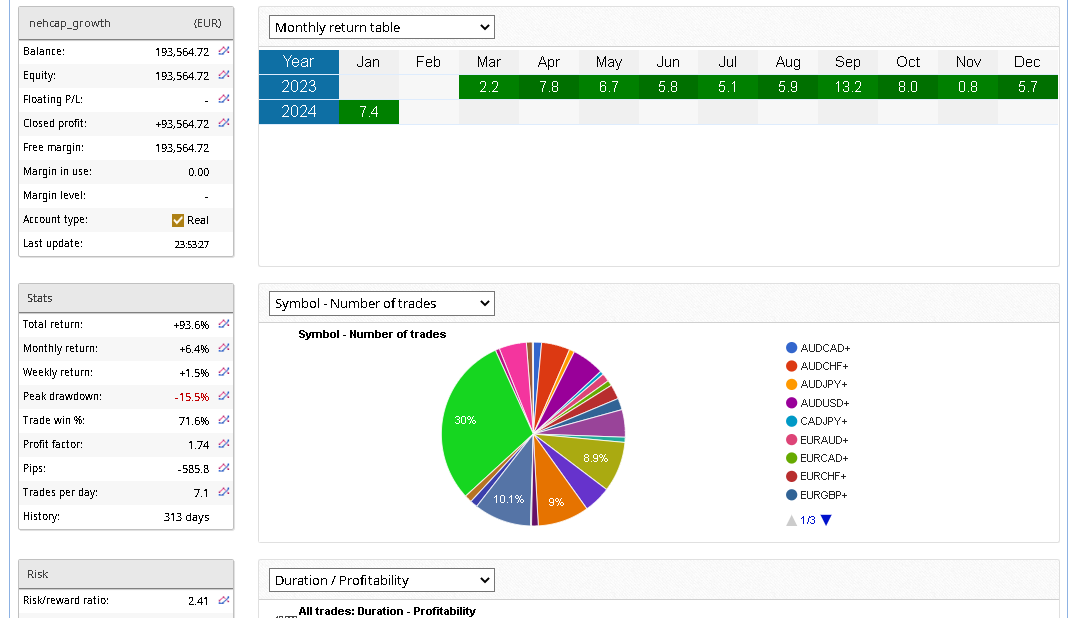Image resolution: width=1086 pixels, height=618 pixels.
Task: Open the Monthly return table dropdown
Action: point(382,27)
